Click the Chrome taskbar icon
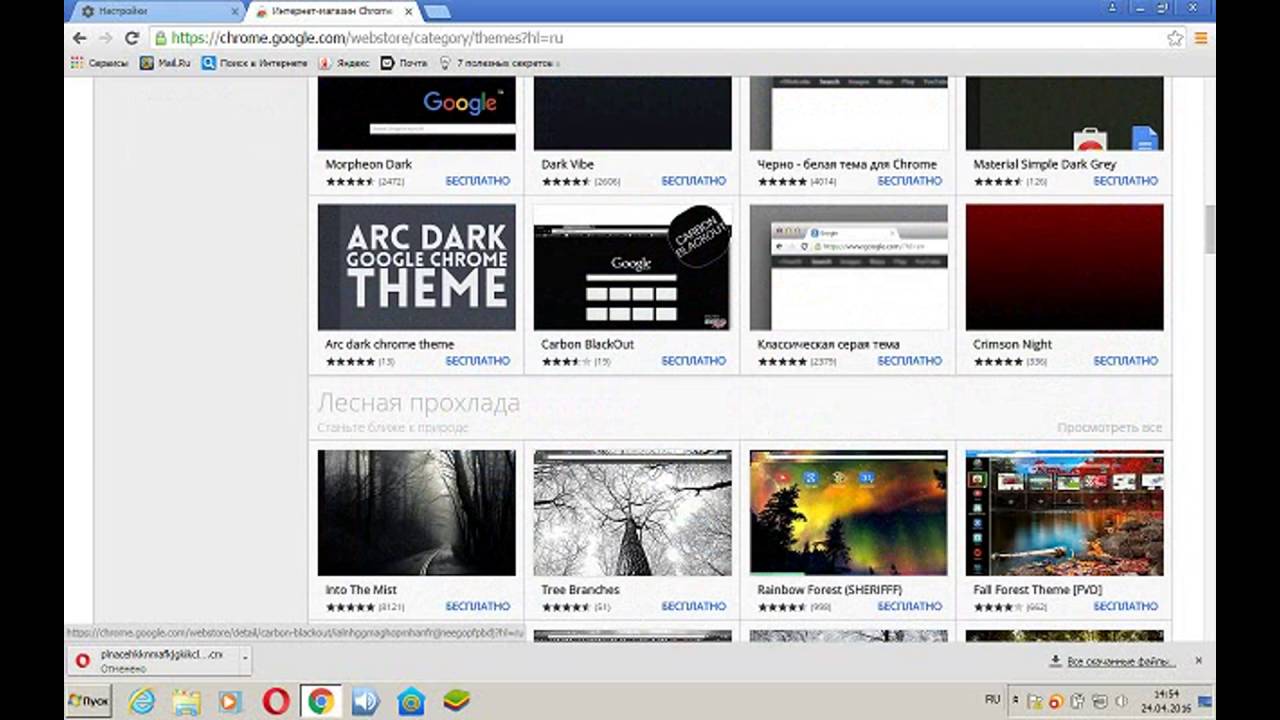 (x=321, y=701)
